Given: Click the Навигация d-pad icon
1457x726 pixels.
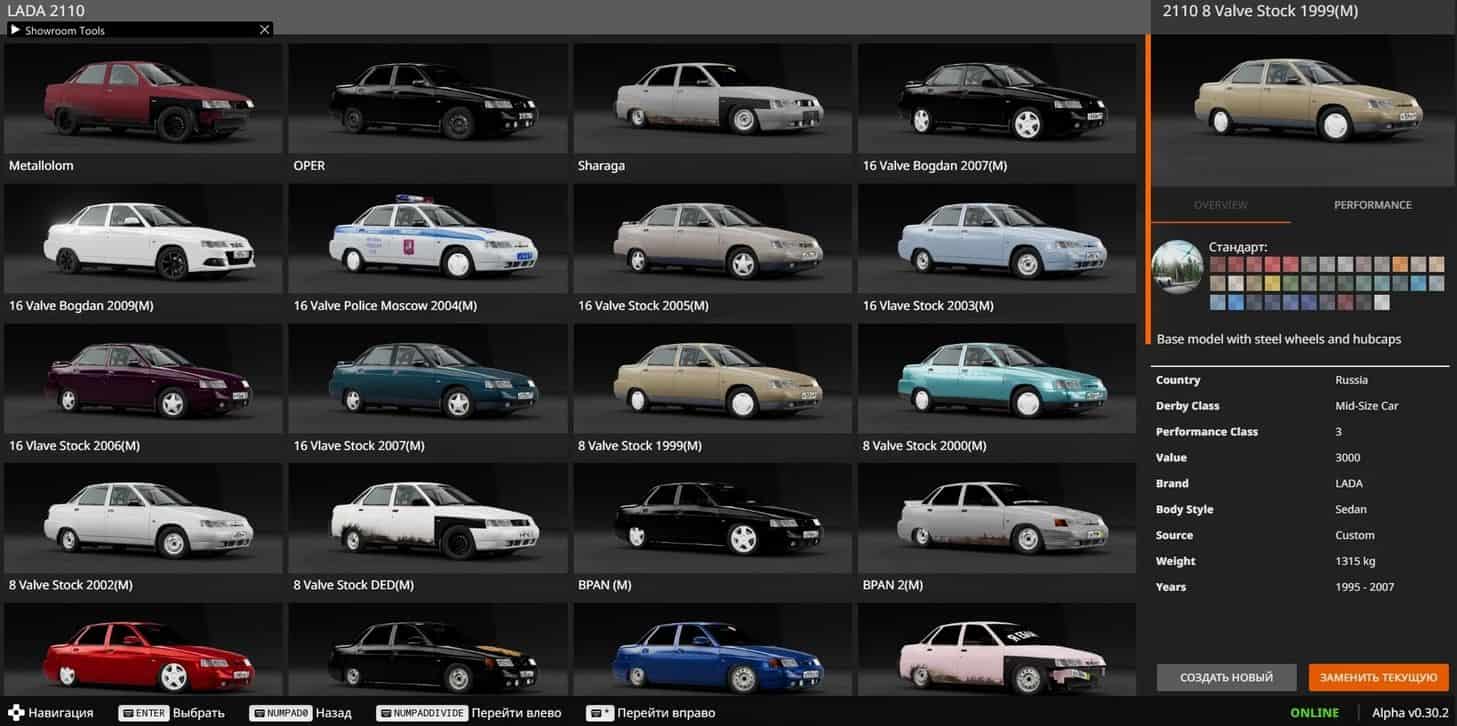Looking at the screenshot, I should coord(14,713).
